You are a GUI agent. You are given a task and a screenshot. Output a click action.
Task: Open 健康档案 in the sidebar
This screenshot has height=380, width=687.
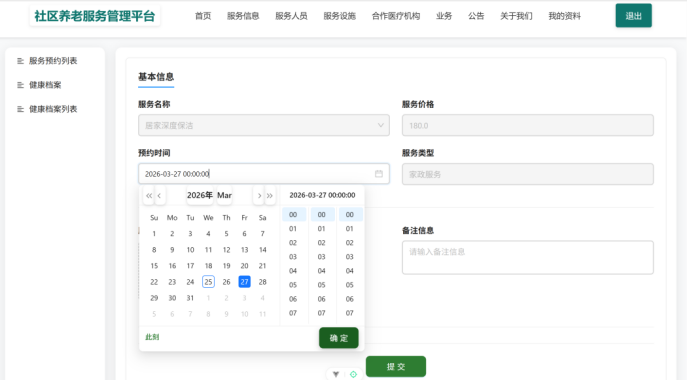(x=45, y=85)
